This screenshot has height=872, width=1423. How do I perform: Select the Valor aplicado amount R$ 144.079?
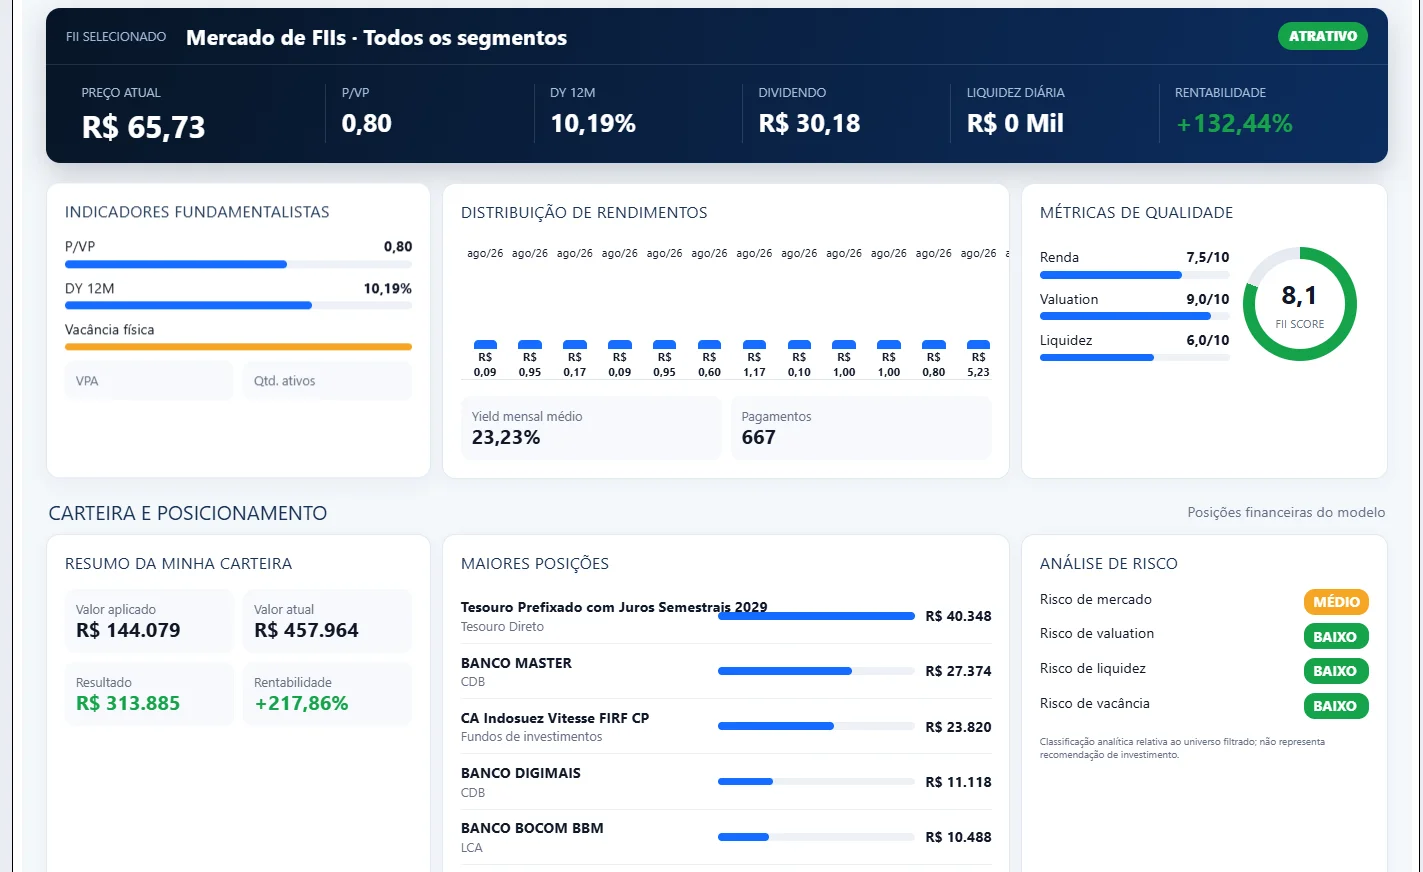[128, 630]
